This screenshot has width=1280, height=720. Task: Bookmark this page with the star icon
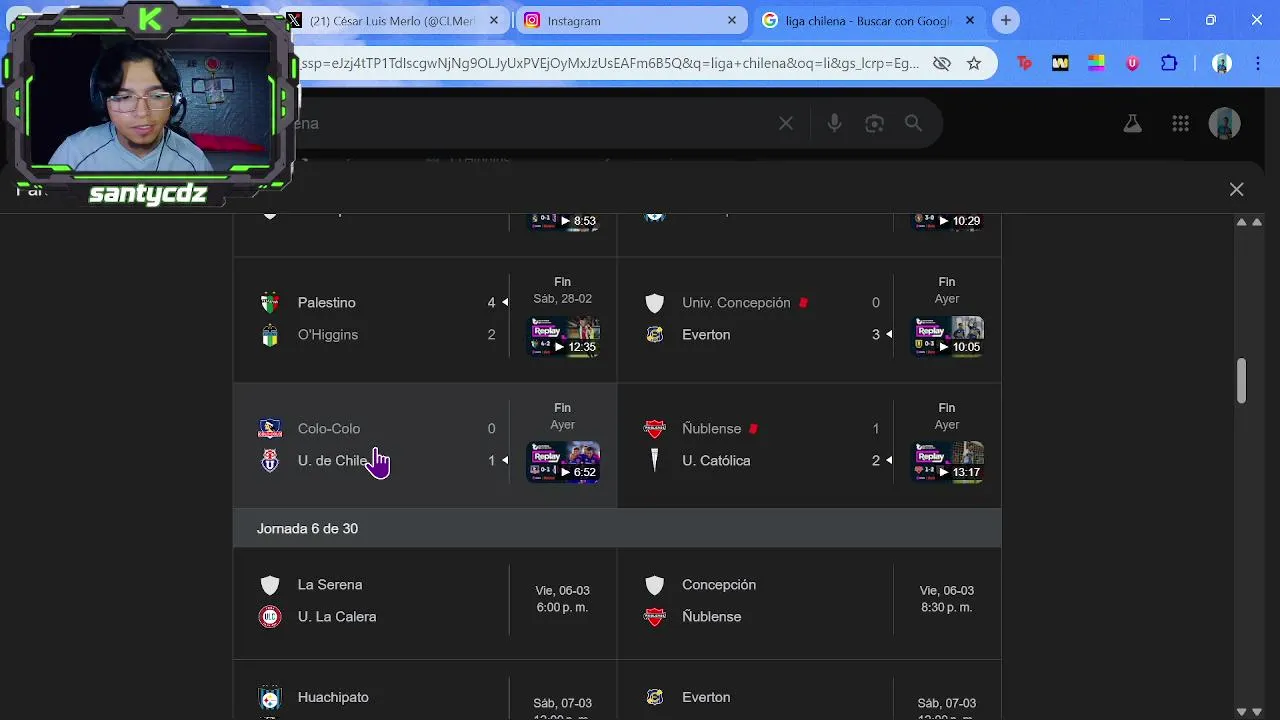pyautogui.click(x=973, y=63)
